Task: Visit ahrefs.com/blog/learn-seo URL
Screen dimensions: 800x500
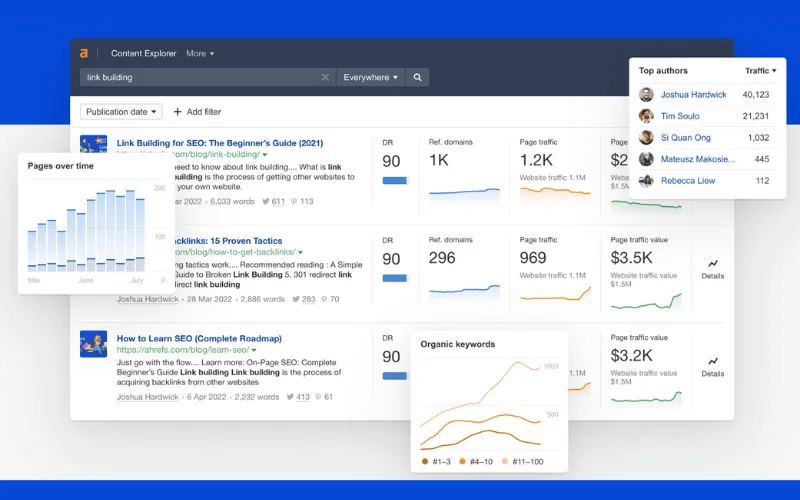Action: pos(183,350)
